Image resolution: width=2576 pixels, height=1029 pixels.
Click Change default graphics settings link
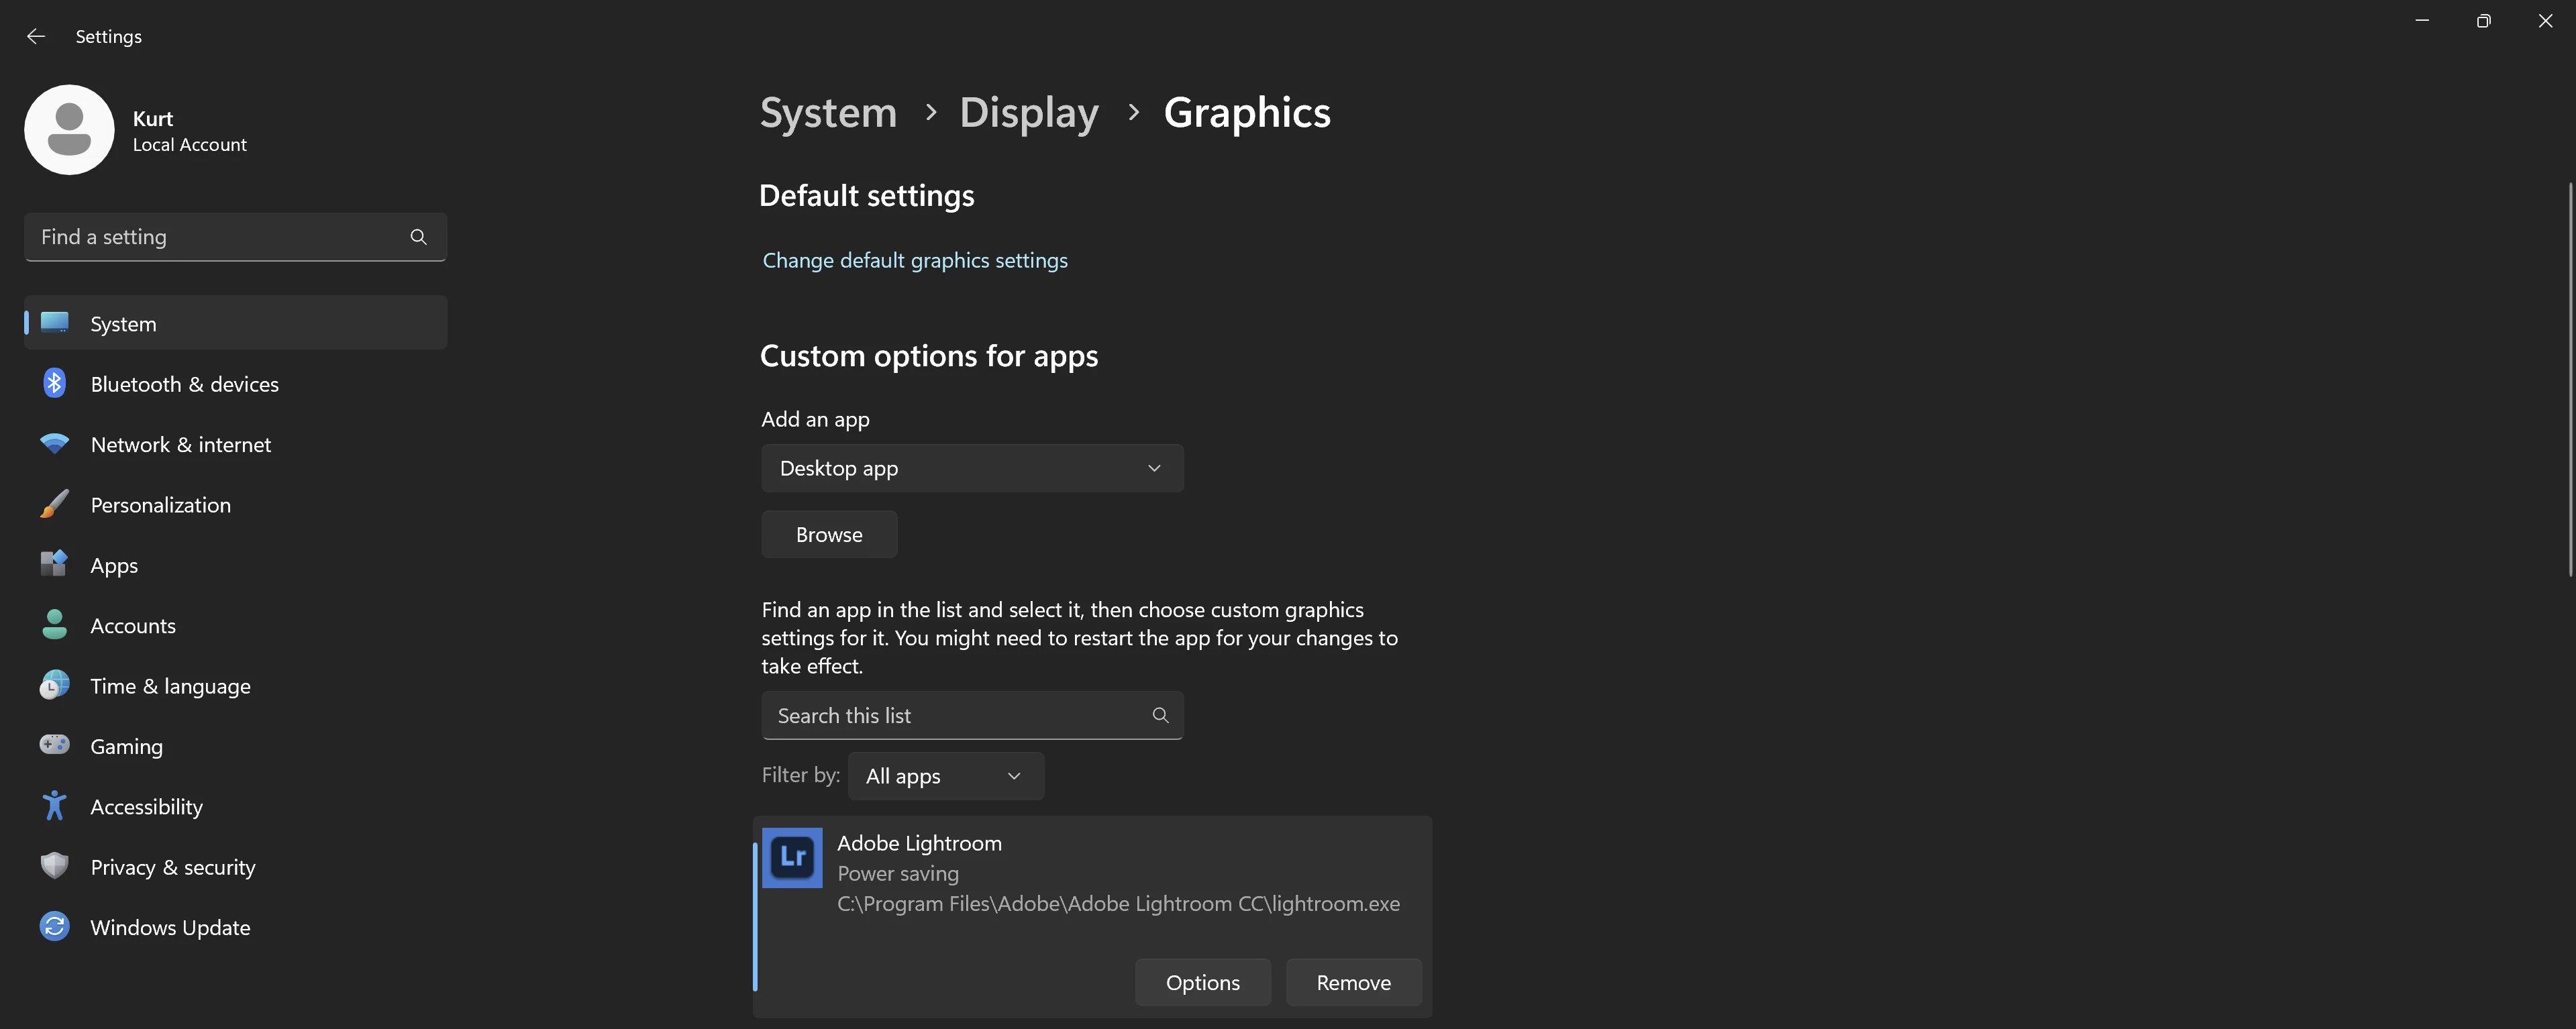[x=914, y=260]
